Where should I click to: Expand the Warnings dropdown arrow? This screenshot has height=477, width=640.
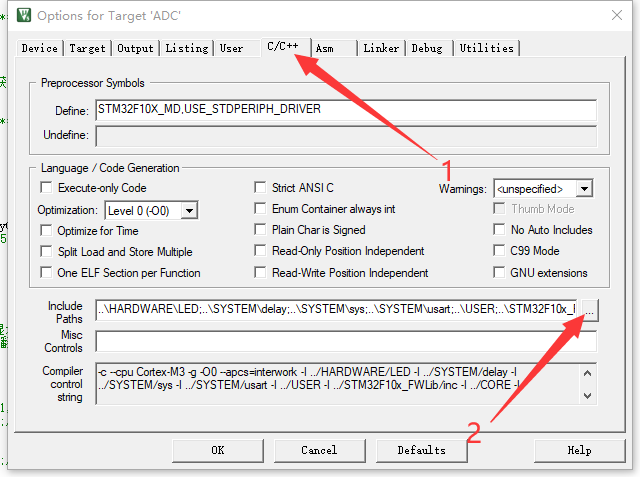584,189
